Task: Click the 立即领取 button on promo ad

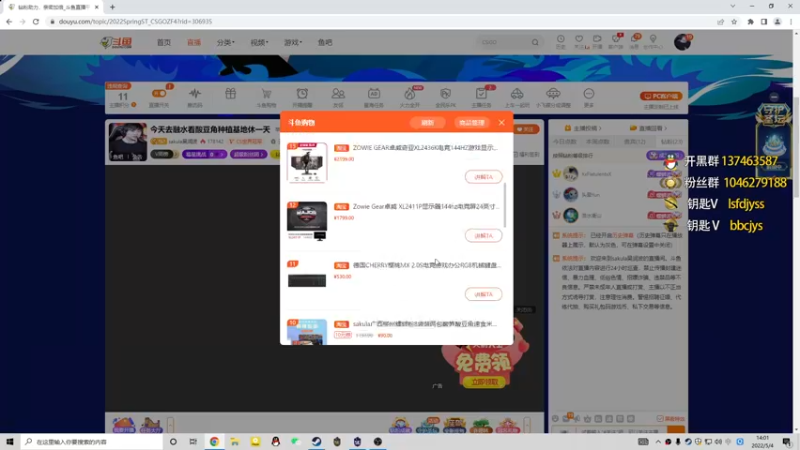Action: point(484,382)
